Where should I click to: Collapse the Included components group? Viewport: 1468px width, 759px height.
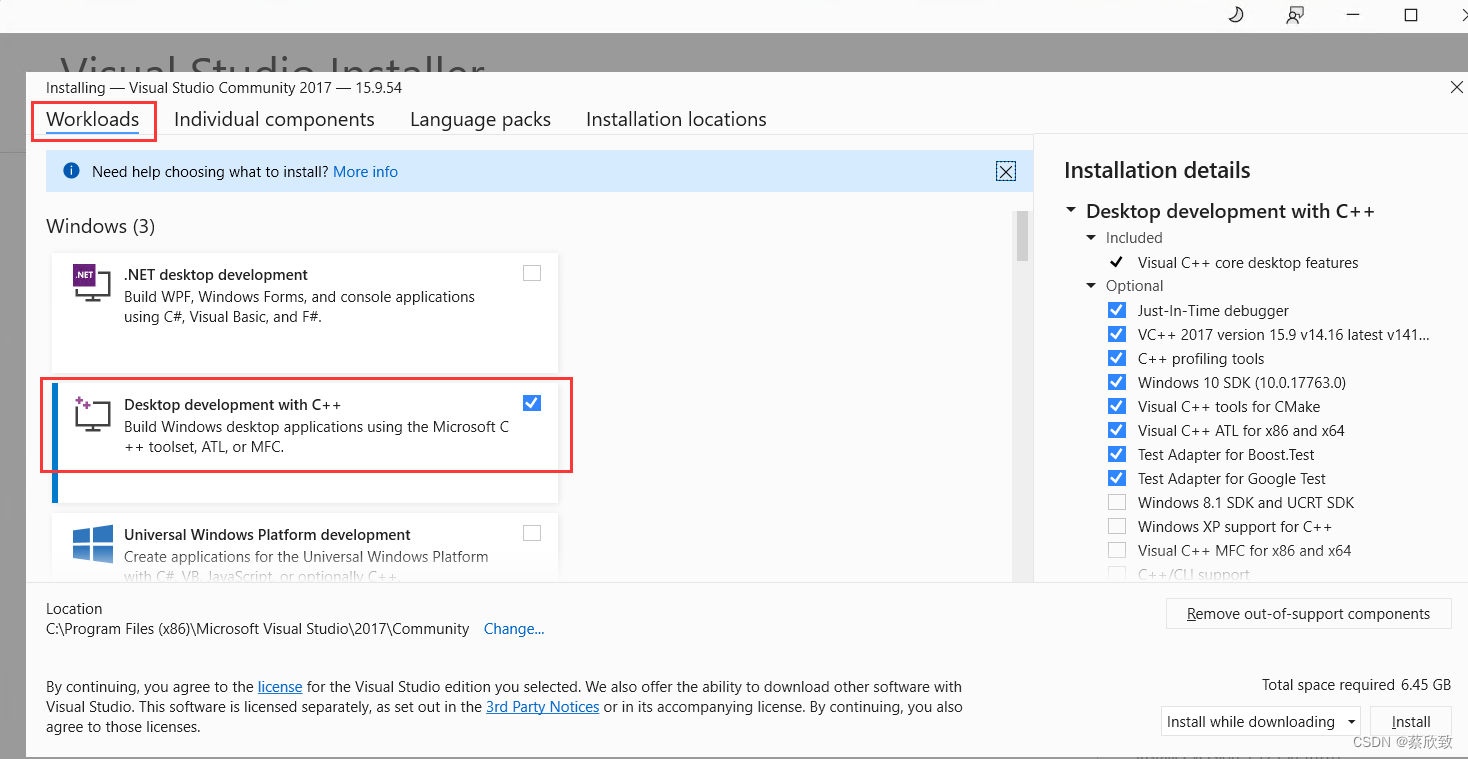(x=1091, y=238)
